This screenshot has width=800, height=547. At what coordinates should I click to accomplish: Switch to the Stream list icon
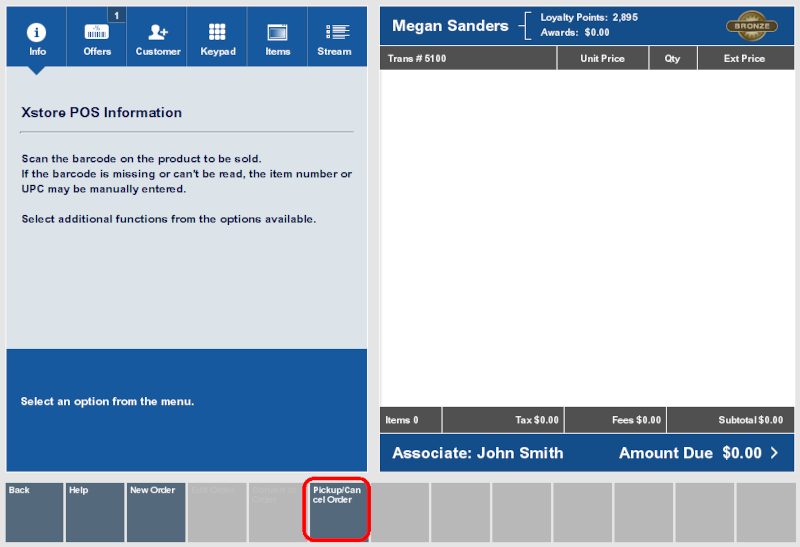[337, 32]
